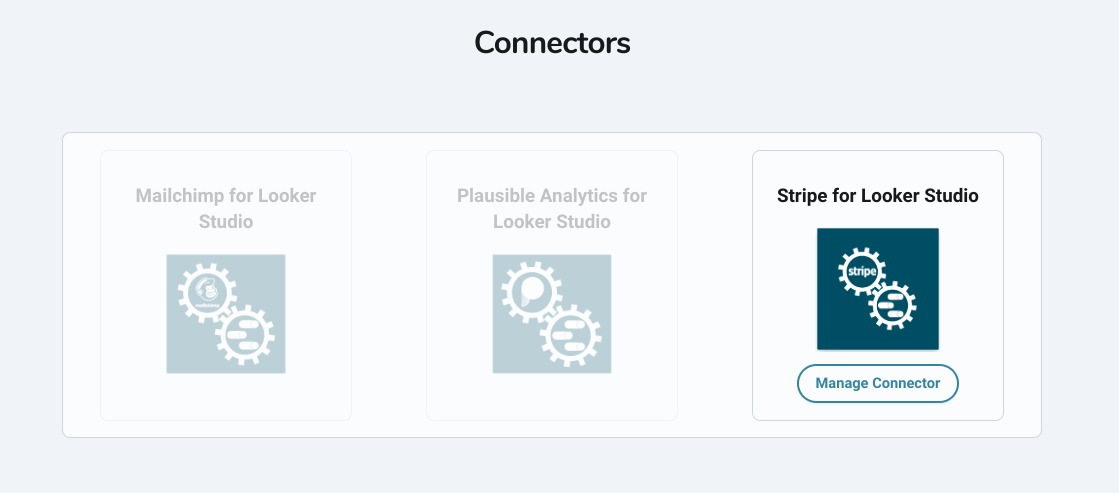Viewport: 1119px width, 493px height.
Task: Click the word "stripe" inside the gear
Action: point(862,271)
